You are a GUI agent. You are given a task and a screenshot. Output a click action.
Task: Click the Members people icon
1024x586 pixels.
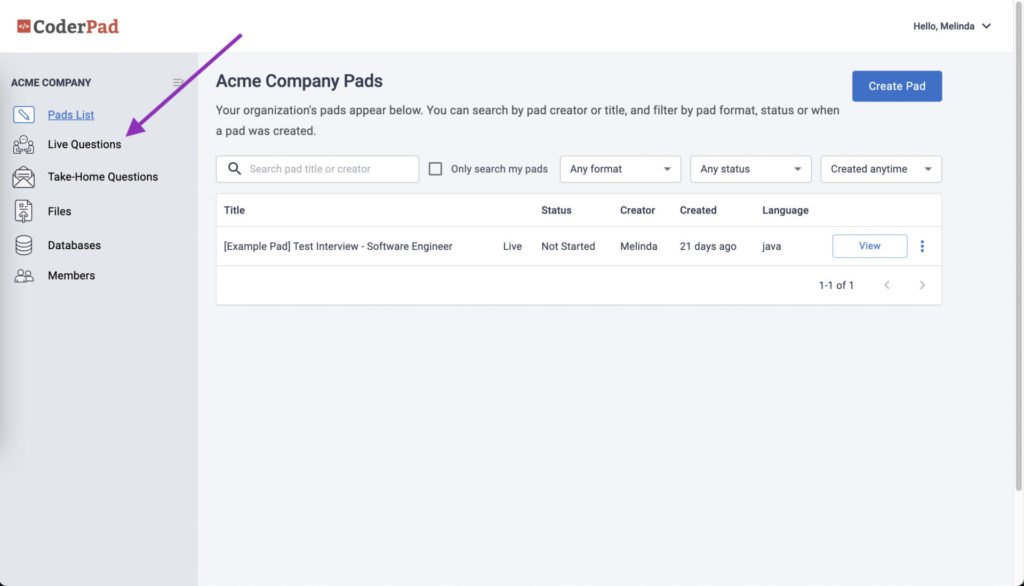pyautogui.click(x=24, y=276)
